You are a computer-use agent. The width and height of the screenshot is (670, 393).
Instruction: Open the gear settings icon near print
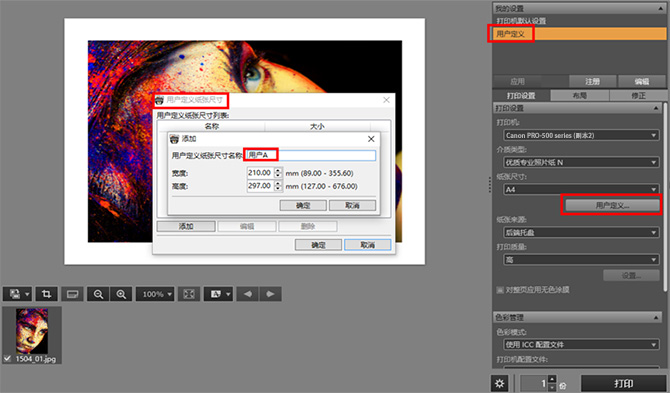pyautogui.click(x=500, y=383)
